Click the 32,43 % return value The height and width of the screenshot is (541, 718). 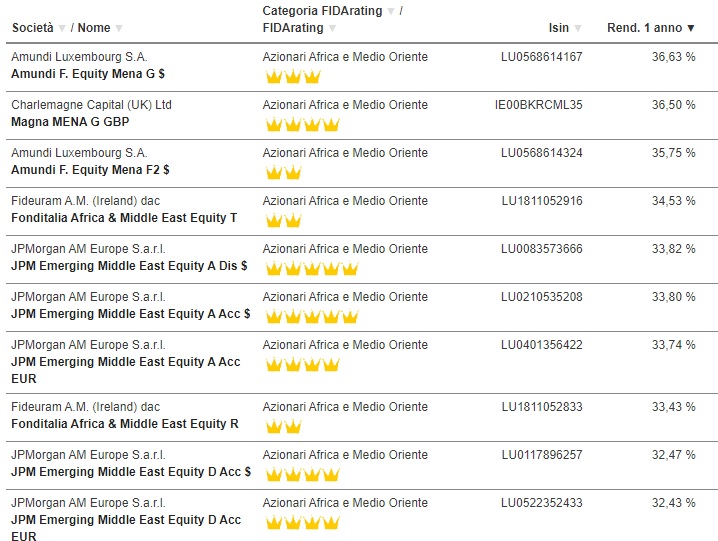(674, 503)
